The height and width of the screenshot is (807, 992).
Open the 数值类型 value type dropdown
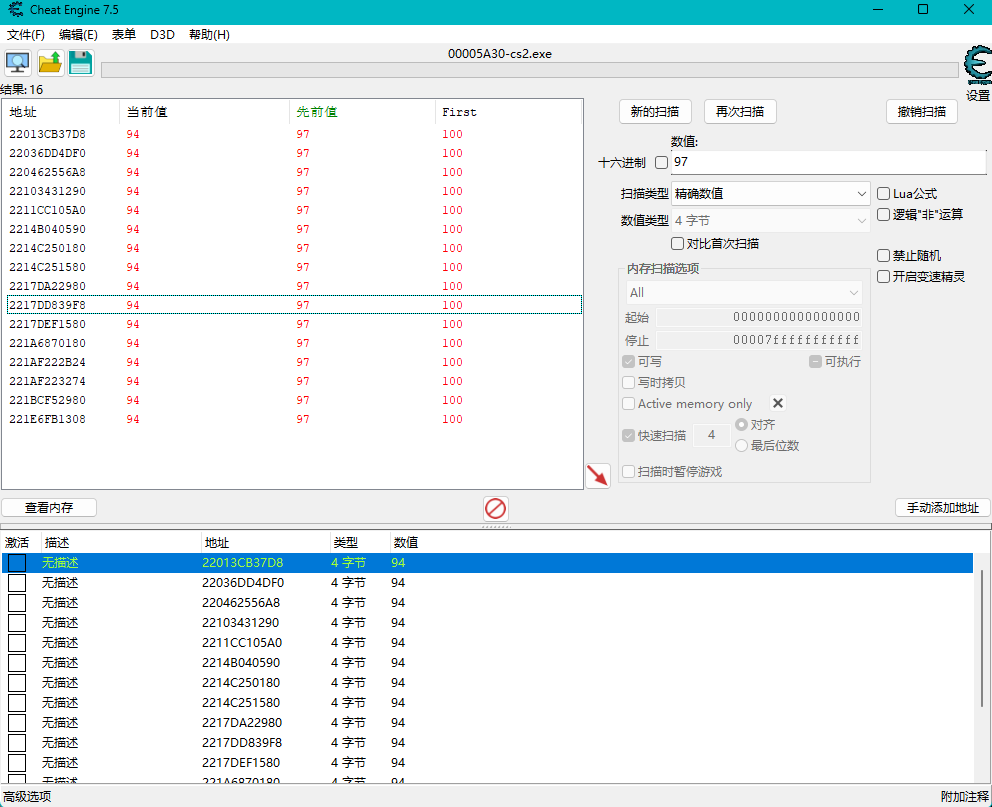[771, 221]
